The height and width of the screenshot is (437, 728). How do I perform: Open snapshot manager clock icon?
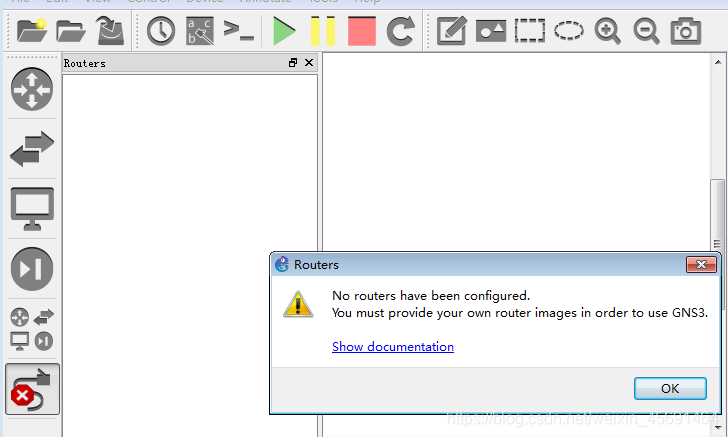coord(161,31)
